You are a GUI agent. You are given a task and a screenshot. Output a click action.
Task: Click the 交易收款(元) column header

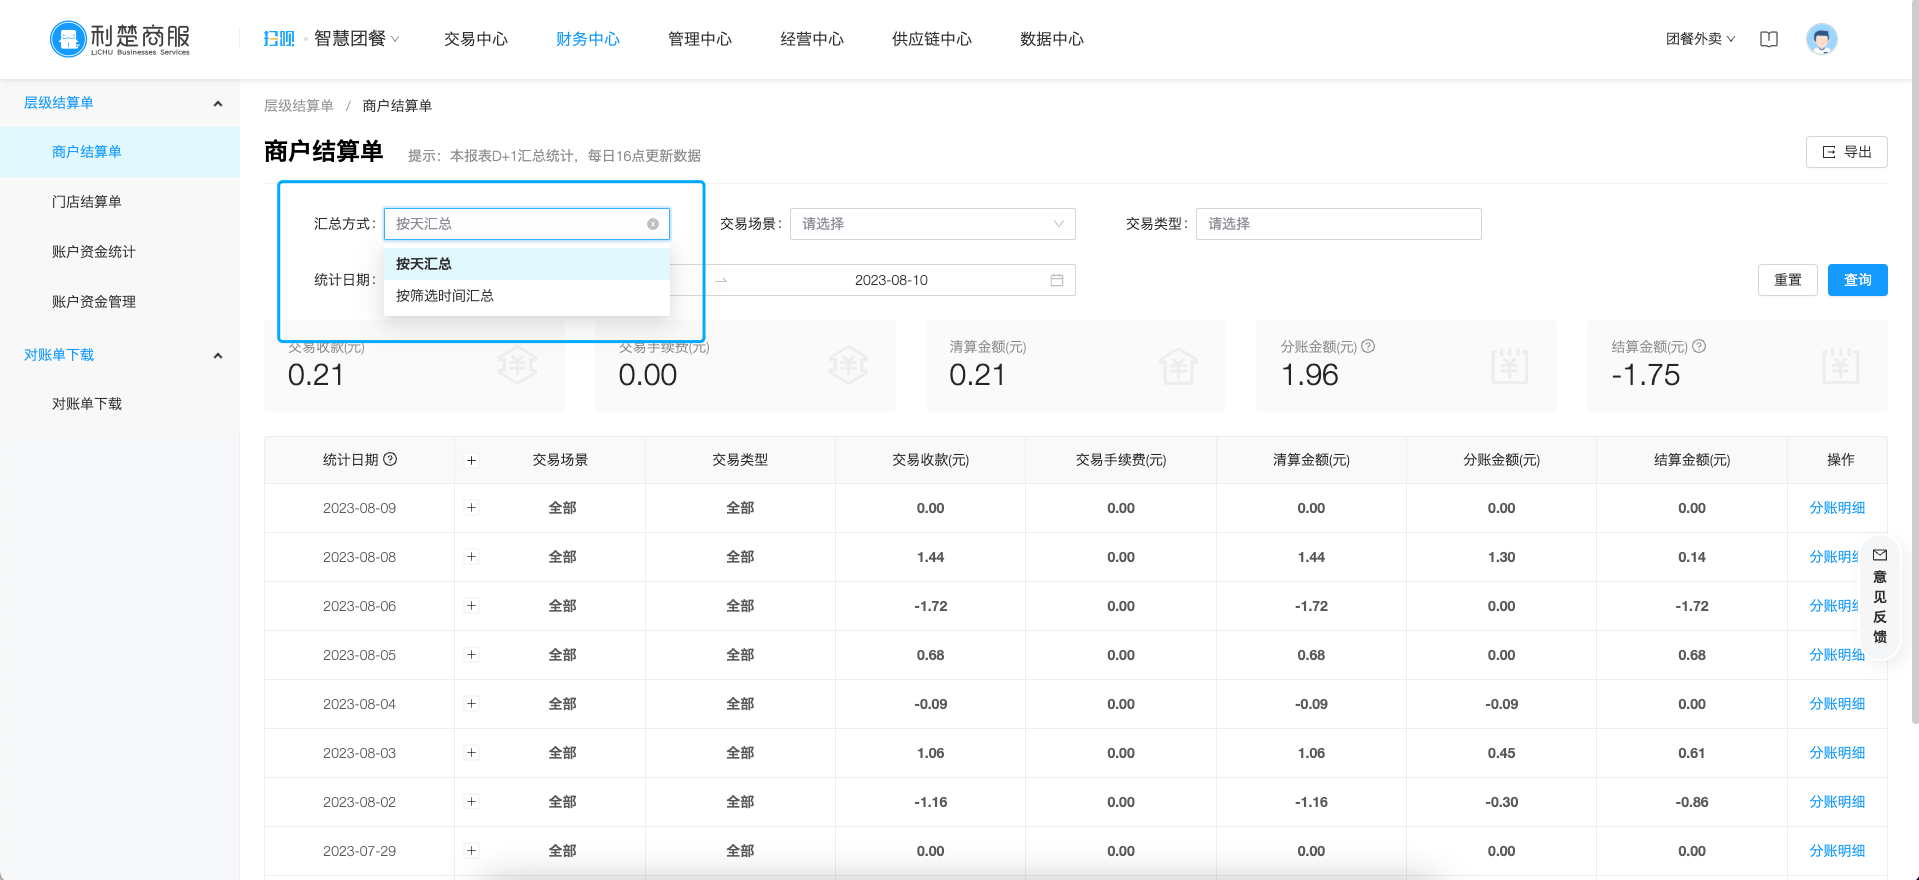pyautogui.click(x=930, y=460)
